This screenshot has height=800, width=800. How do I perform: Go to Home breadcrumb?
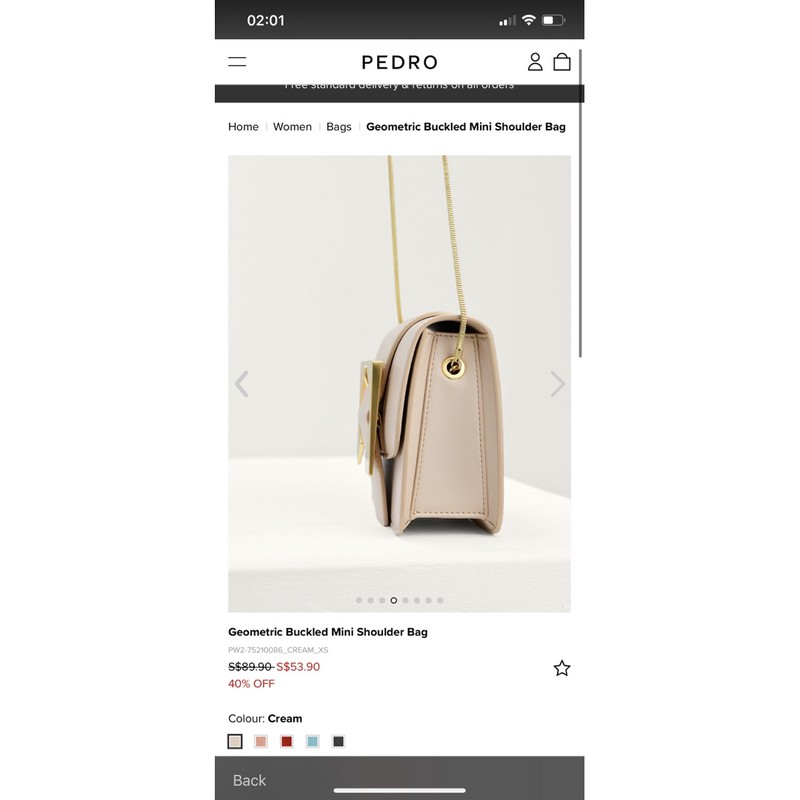pos(243,127)
